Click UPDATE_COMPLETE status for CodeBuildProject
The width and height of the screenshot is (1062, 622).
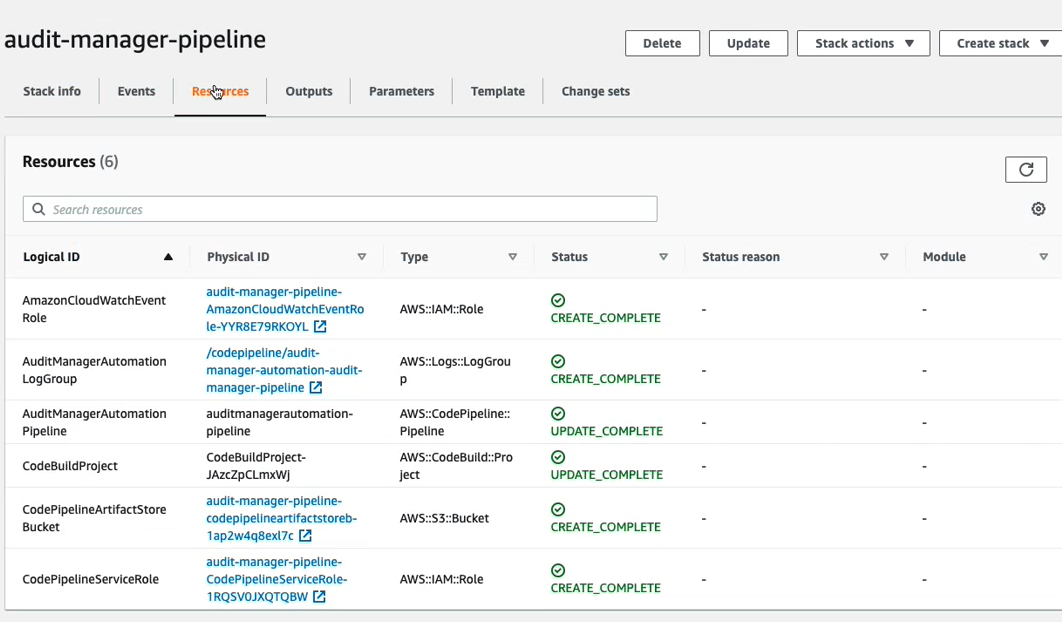click(x=607, y=474)
